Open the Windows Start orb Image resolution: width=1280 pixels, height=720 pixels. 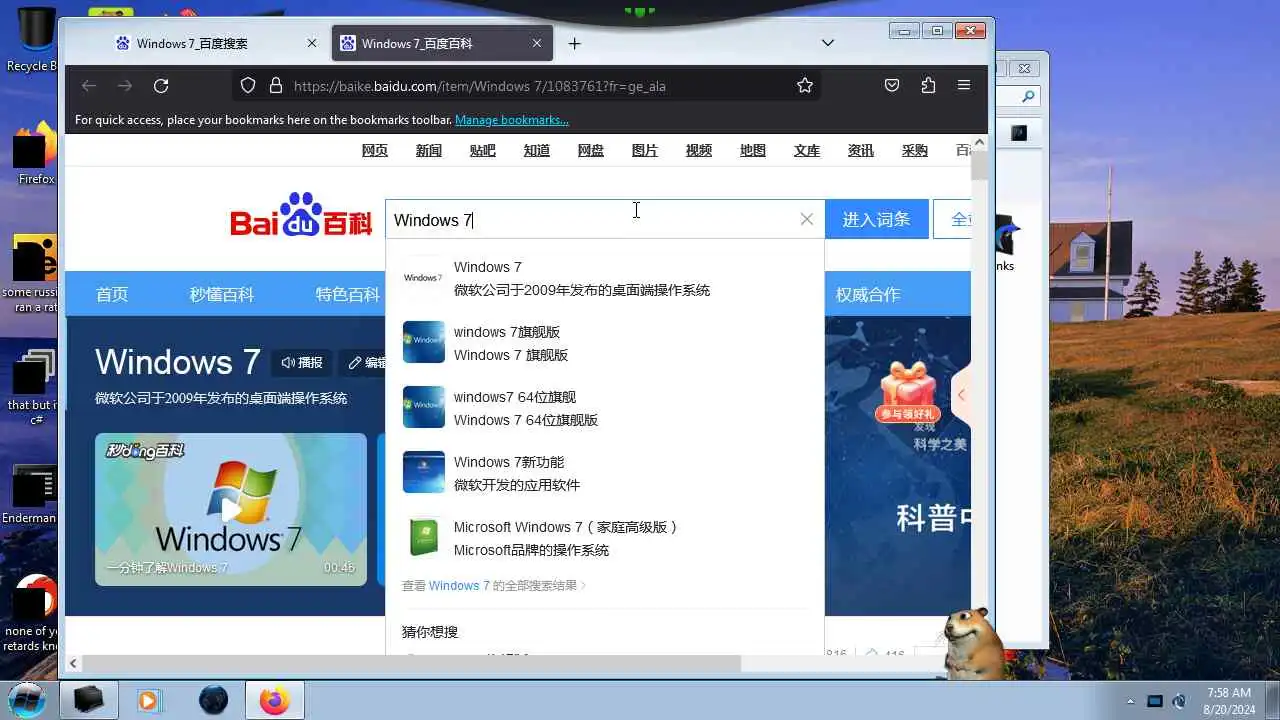coord(27,699)
